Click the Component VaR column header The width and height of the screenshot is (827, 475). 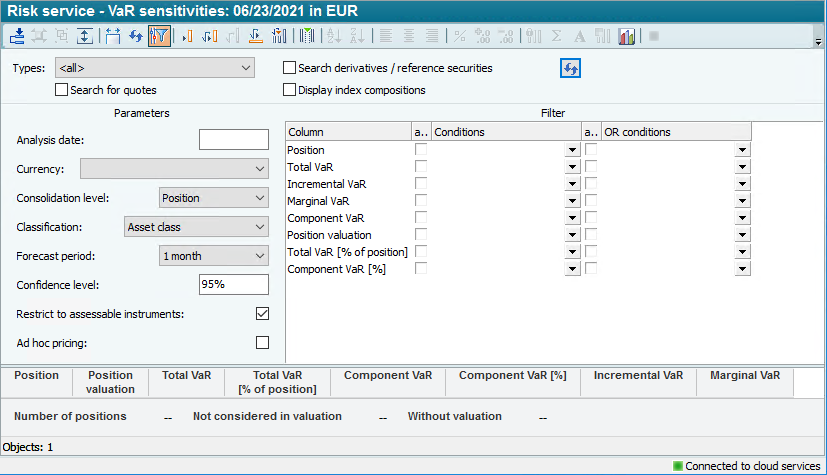(388, 376)
